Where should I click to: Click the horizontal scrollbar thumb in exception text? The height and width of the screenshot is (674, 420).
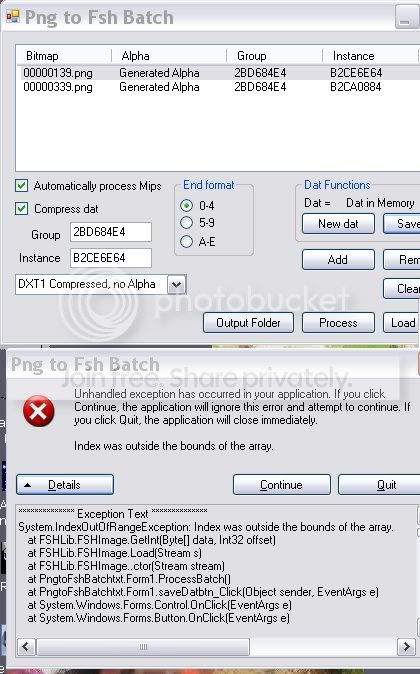(143, 646)
